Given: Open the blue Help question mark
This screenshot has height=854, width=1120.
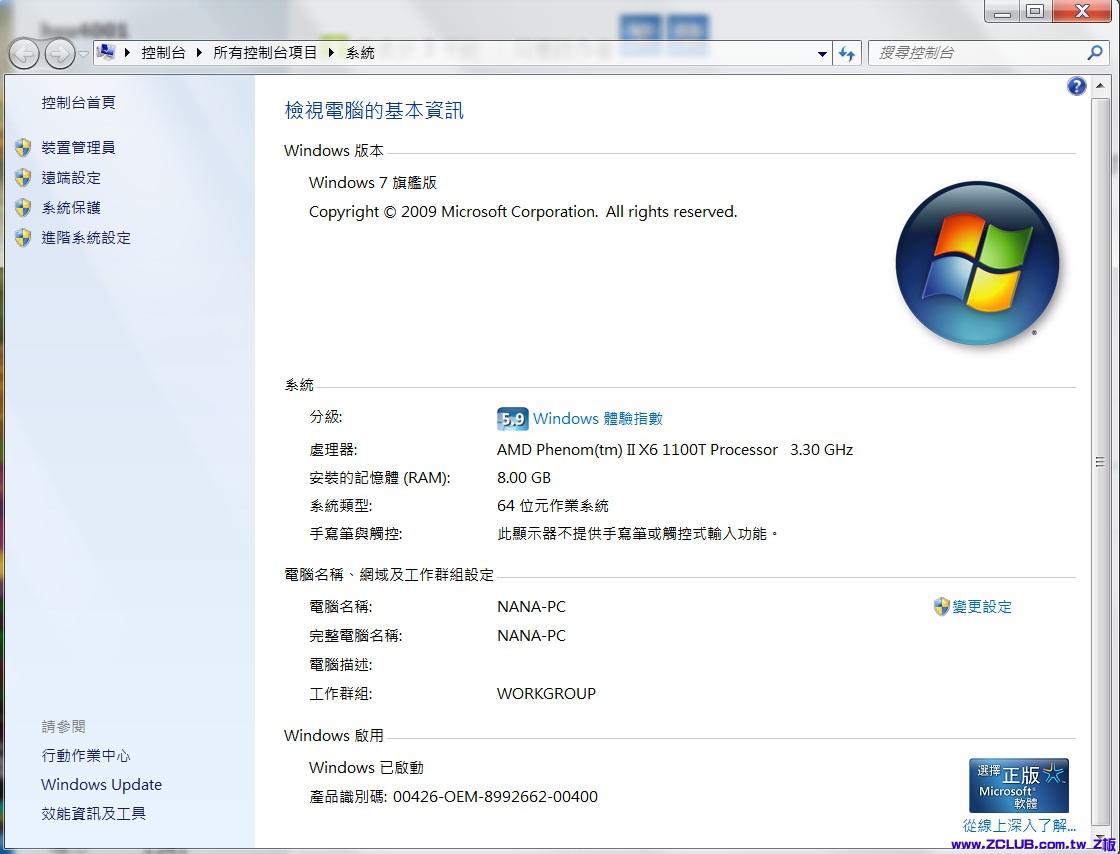Looking at the screenshot, I should 1076,86.
